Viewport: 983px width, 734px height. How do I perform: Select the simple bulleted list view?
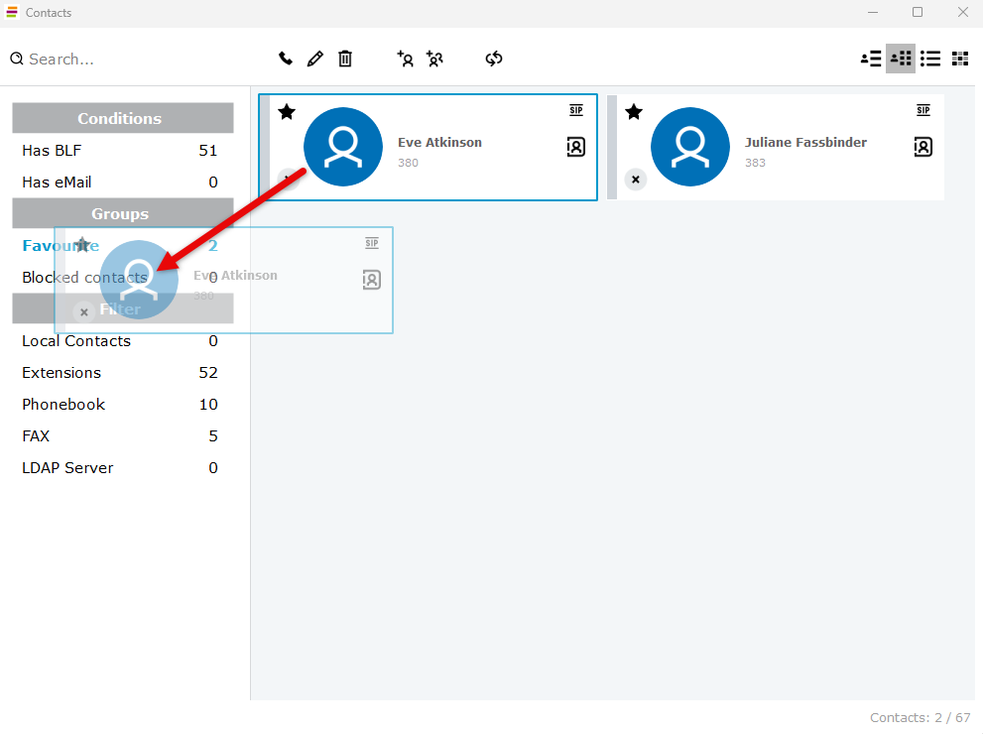930,59
